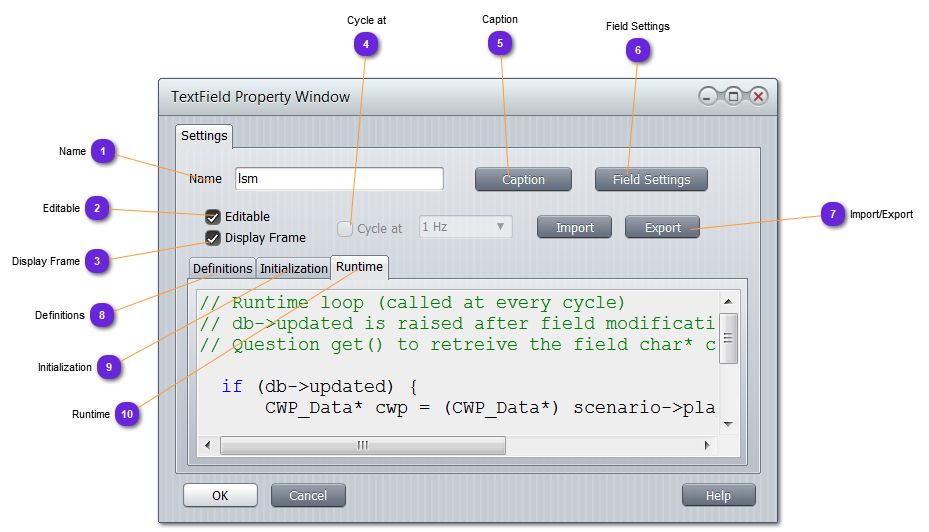Open the Initialization tab
929x532 pixels.
pos(294,268)
